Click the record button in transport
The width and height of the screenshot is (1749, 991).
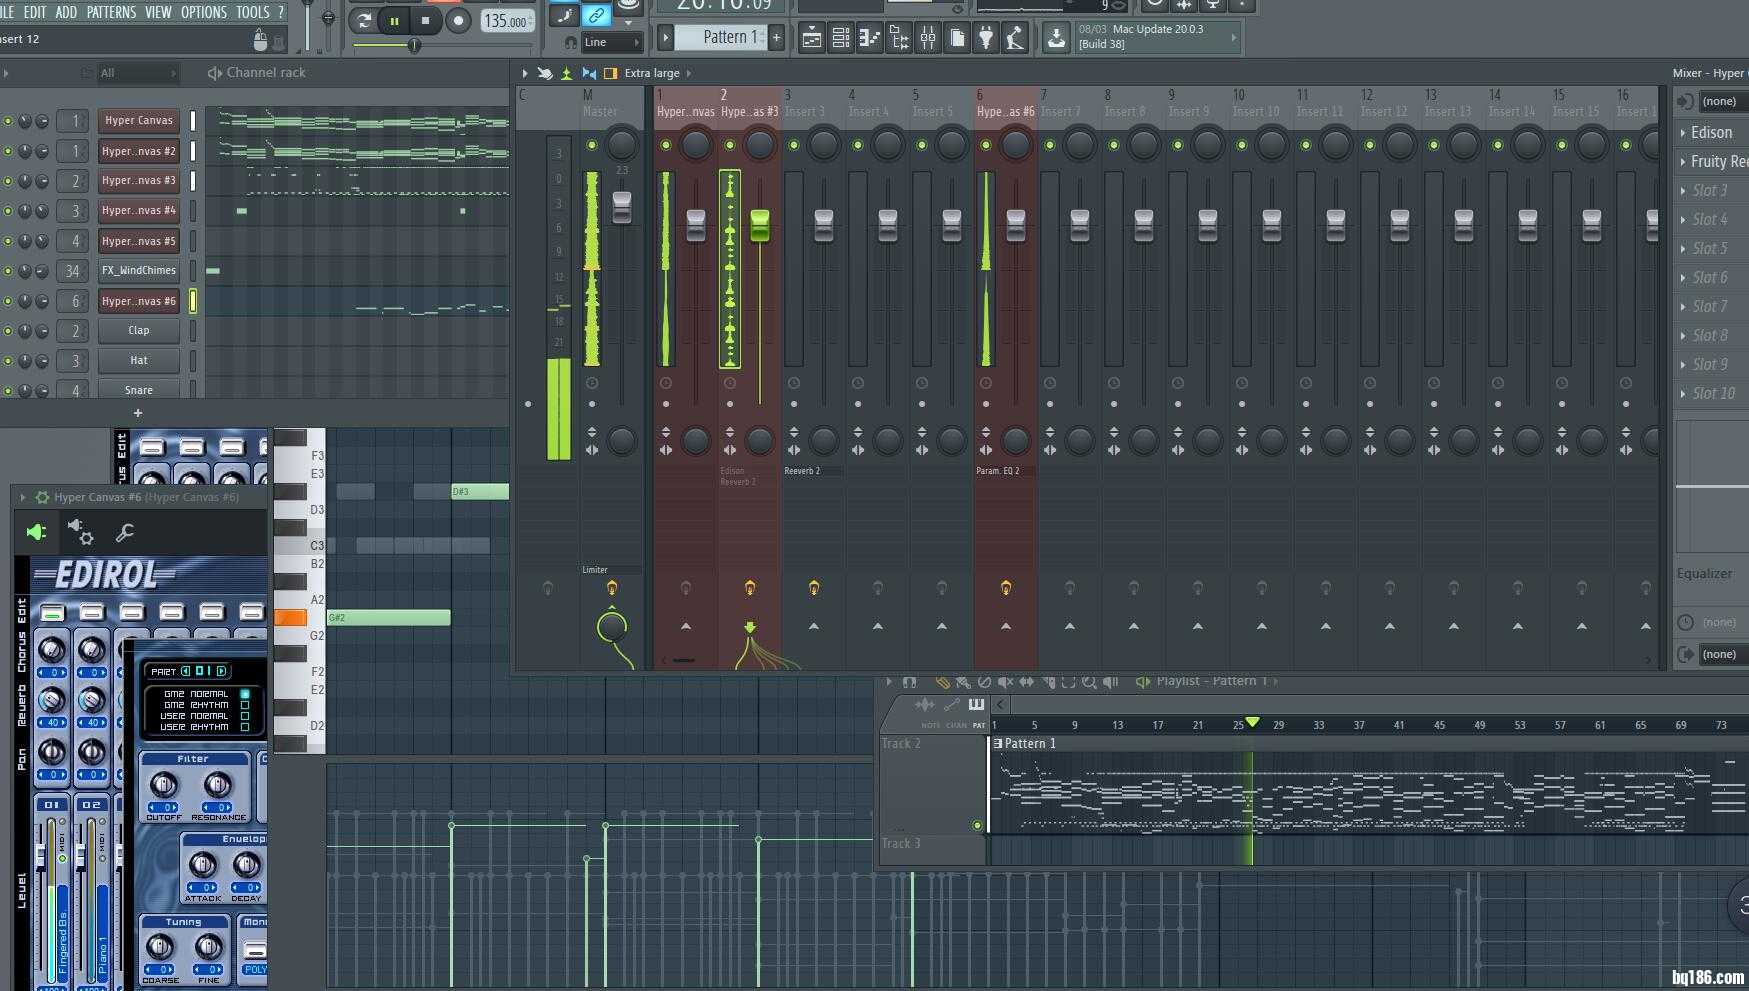pyautogui.click(x=458, y=20)
